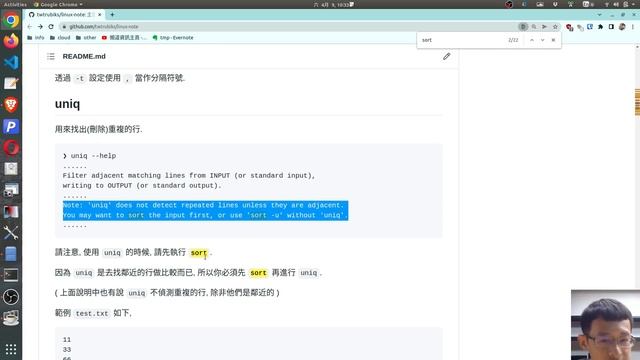This screenshot has height=360, width=640.
Task: Open the README outline list icon
Action: tap(51, 56)
